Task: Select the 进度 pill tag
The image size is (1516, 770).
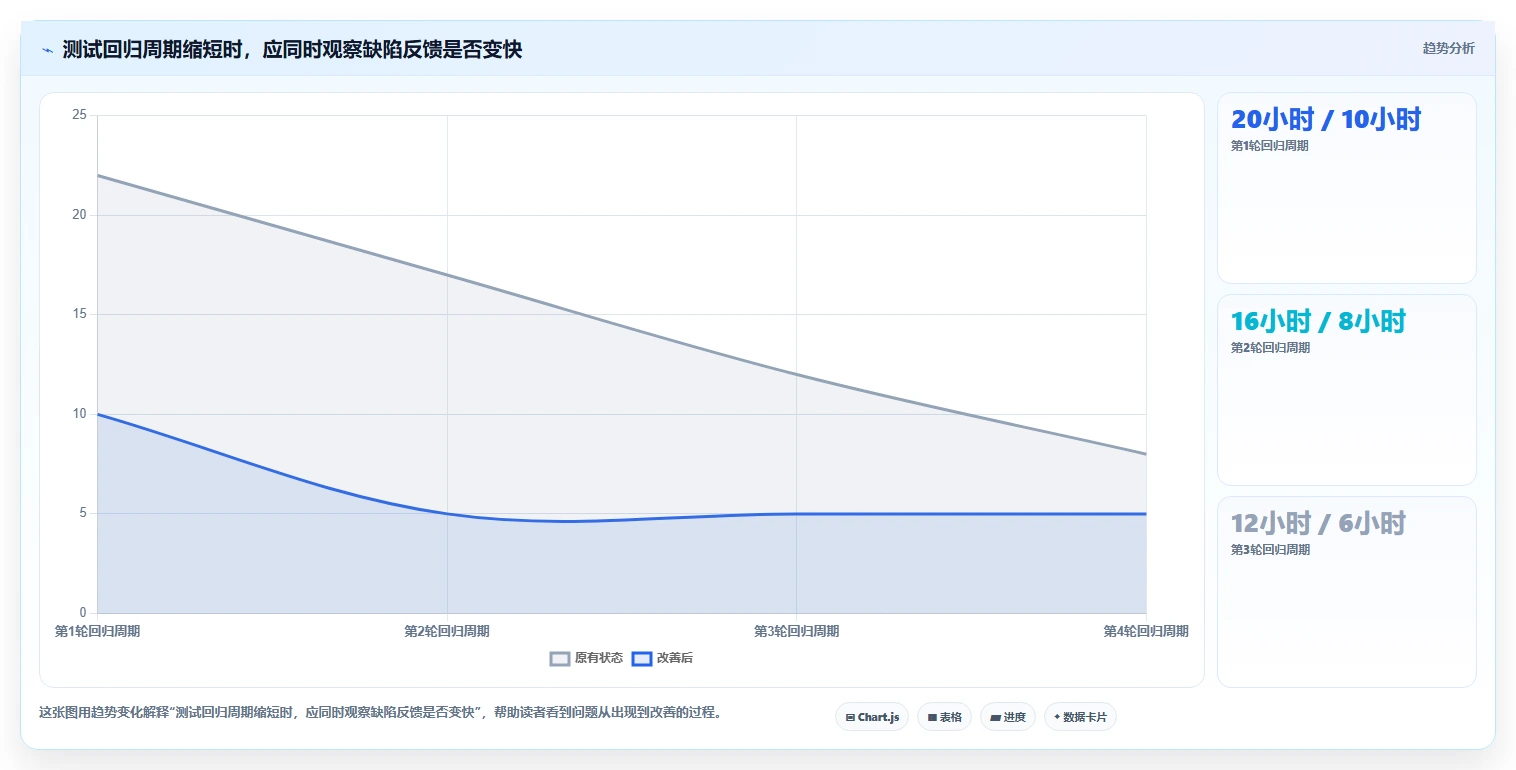Action: click(1008, 717)
